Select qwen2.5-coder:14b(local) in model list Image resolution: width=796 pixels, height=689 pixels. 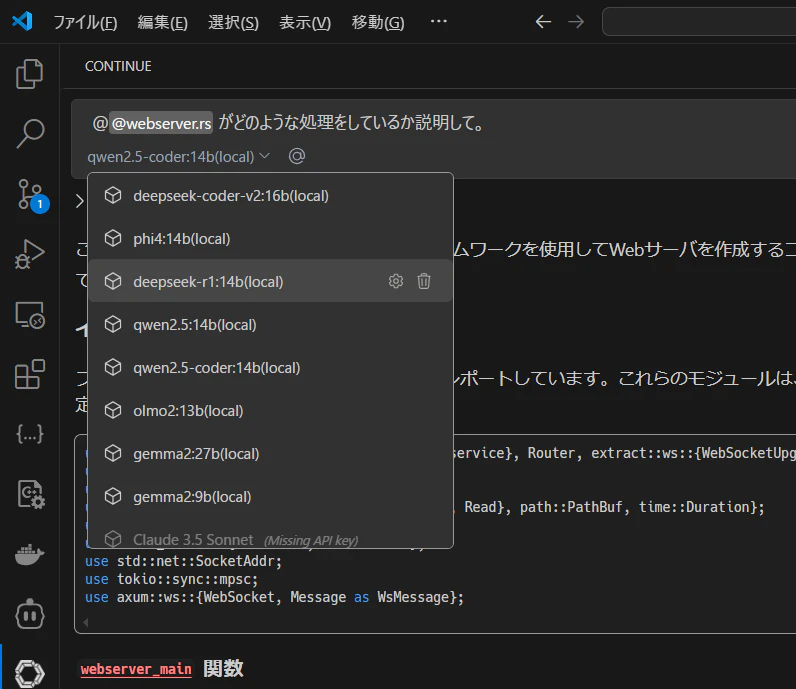pyautogui.click(x=271, y=368)
